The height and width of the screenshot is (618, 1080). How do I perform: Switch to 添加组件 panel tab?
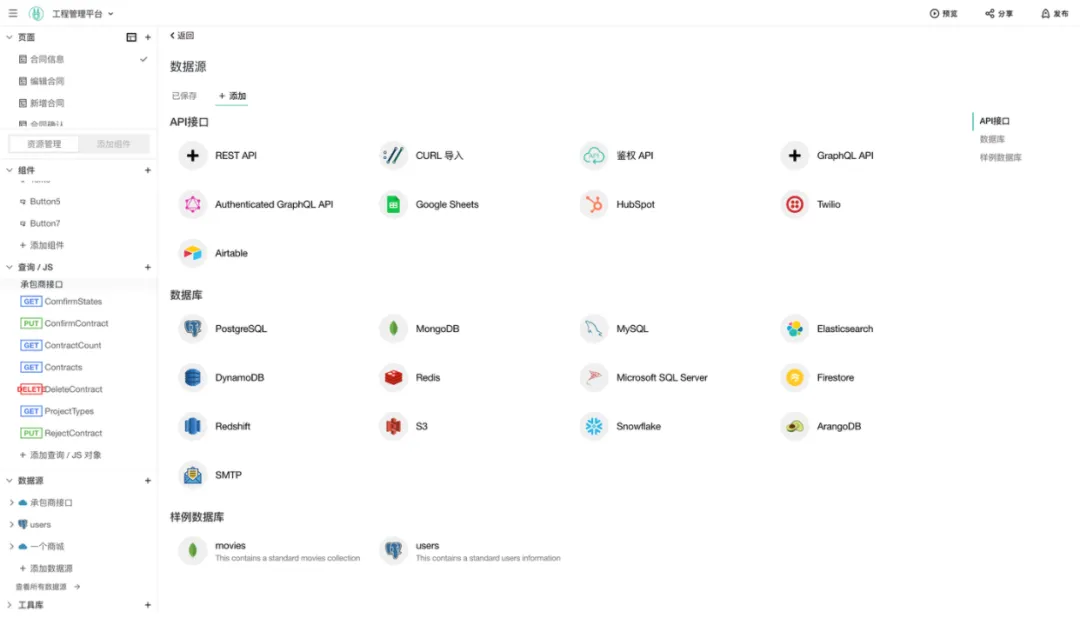pos(114,144)
